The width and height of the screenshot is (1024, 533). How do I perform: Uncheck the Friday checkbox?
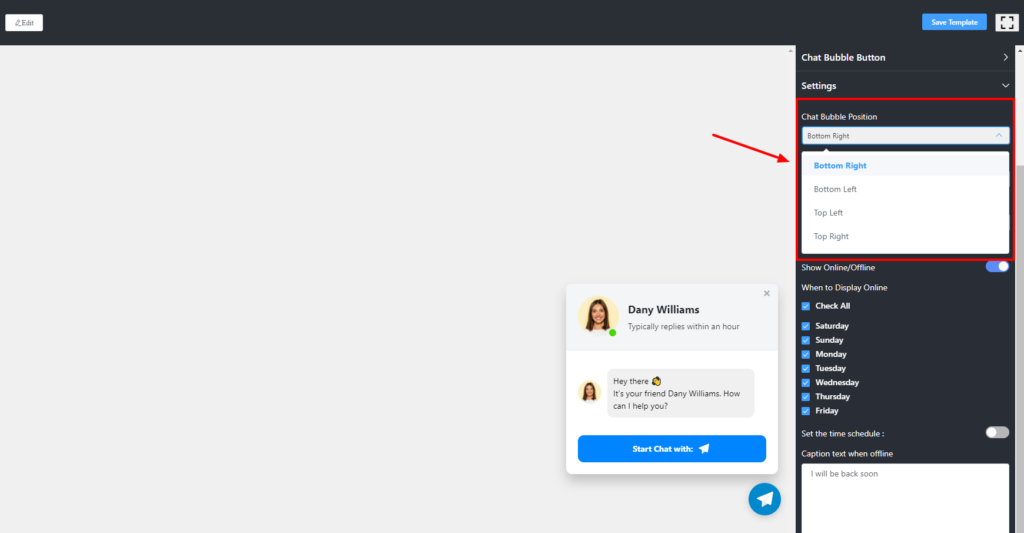pos(806,412)
